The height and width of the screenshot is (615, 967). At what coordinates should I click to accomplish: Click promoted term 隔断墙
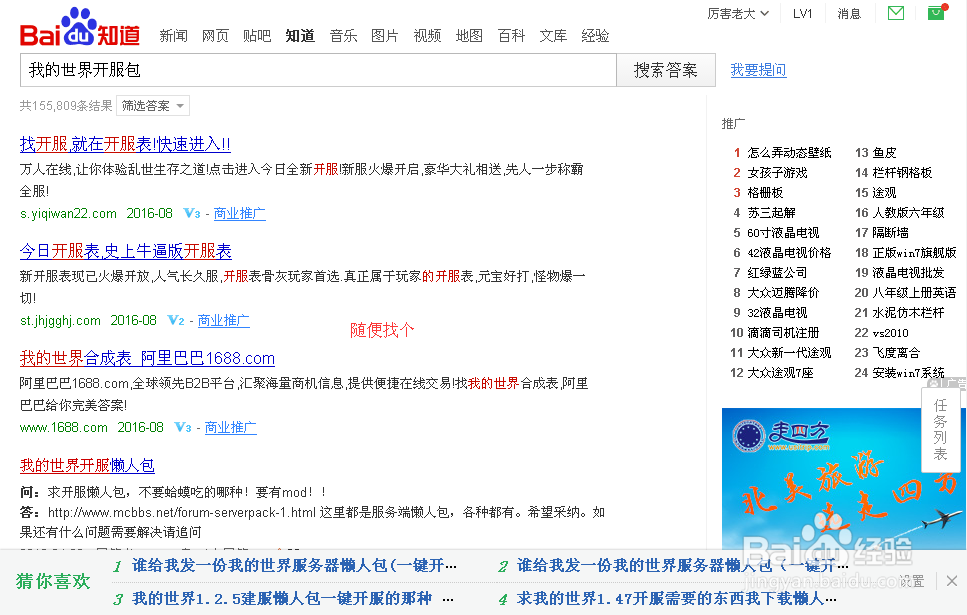pos(890,233)
